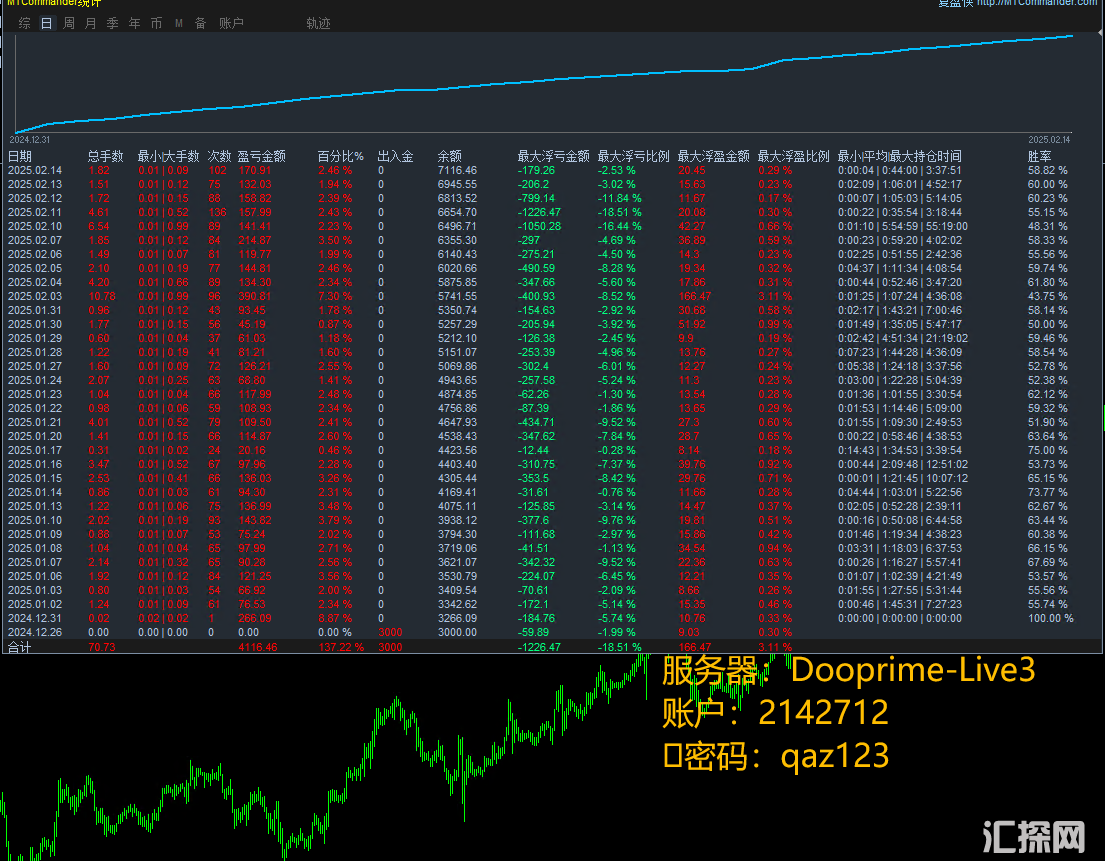Click the 百分比% column header
The image size is (1105, 861).
click(x=340, y=156)
